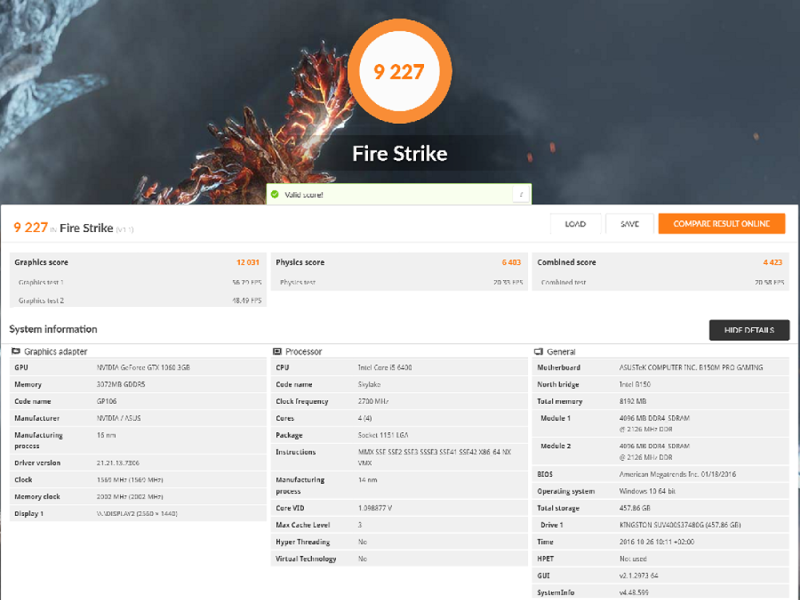The width and height of the screenshot is (800, 600).
Task: Select Combined score value 4 423
Action: pyautogui.click(x=772, y=262)
